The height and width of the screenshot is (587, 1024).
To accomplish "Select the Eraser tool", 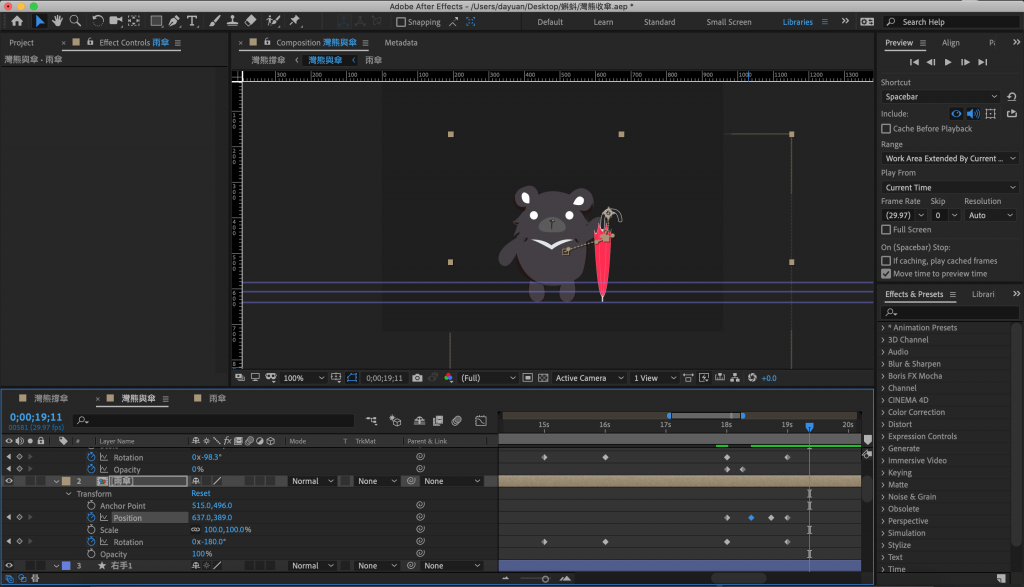I will coord(250,21).
